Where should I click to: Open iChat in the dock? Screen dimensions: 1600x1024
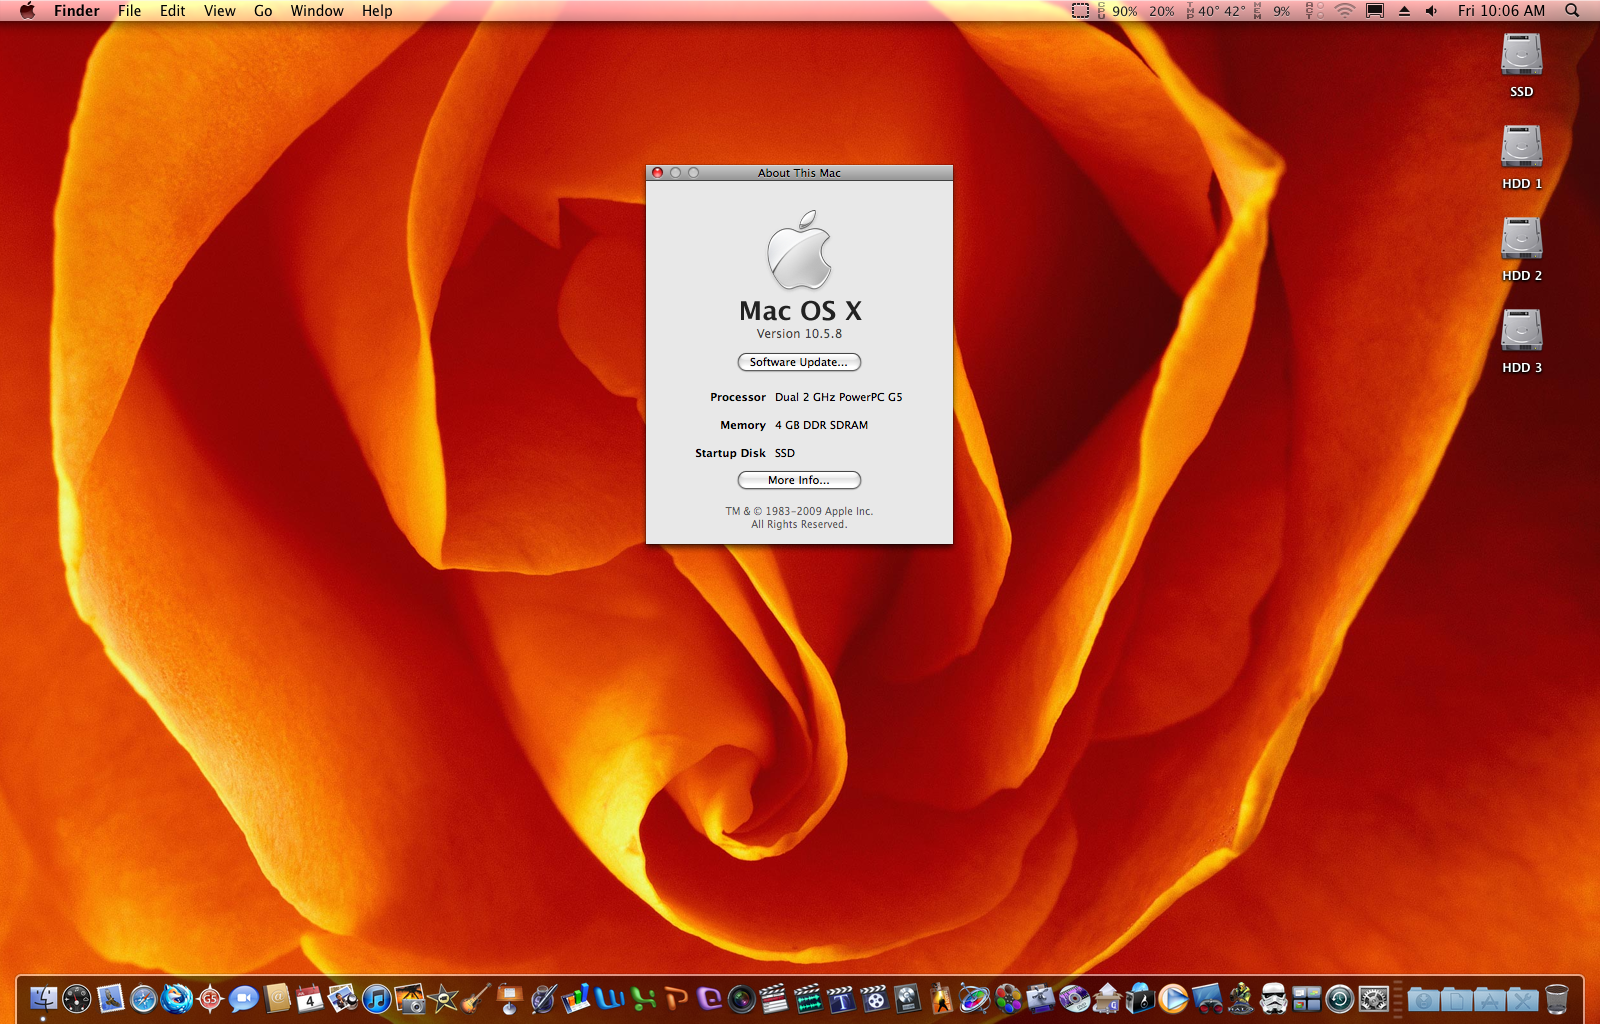tap(243, 998)
